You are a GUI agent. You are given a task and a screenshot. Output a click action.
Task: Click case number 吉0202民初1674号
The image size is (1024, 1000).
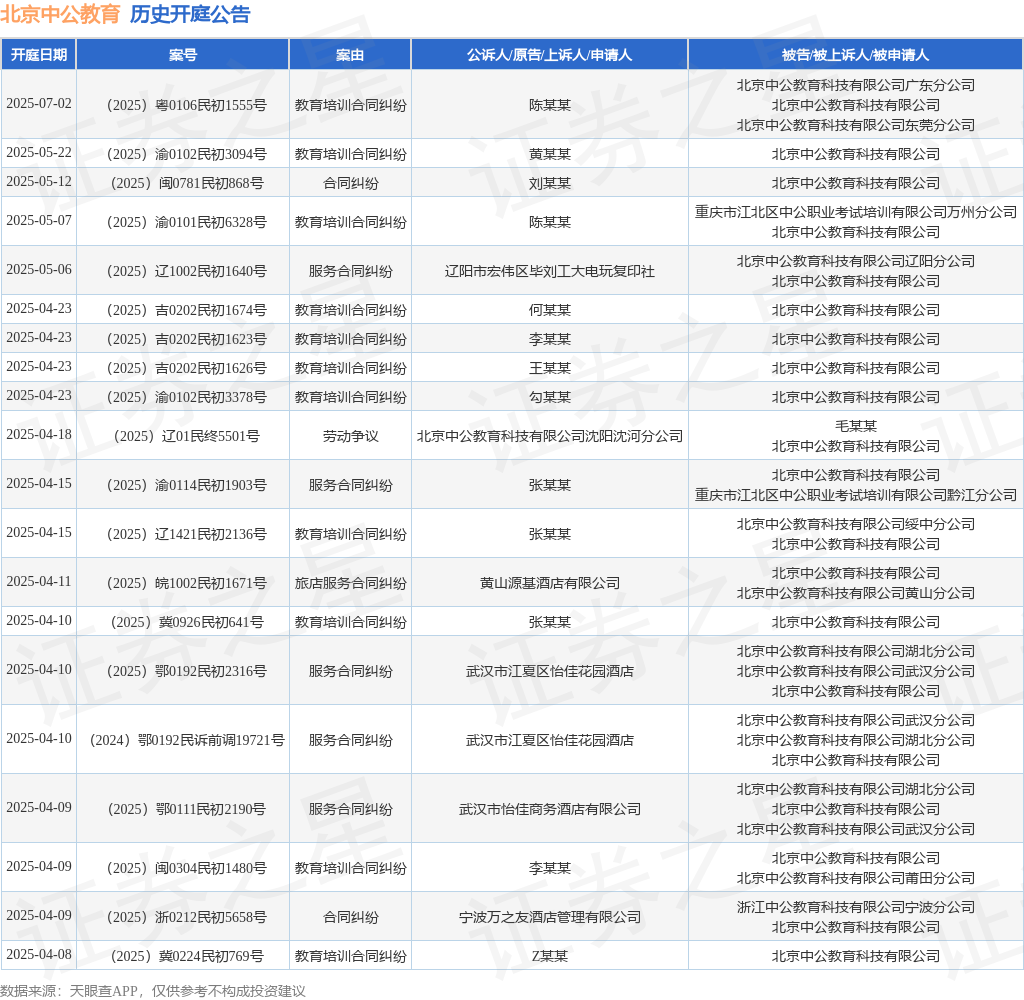tap(187, 310)
